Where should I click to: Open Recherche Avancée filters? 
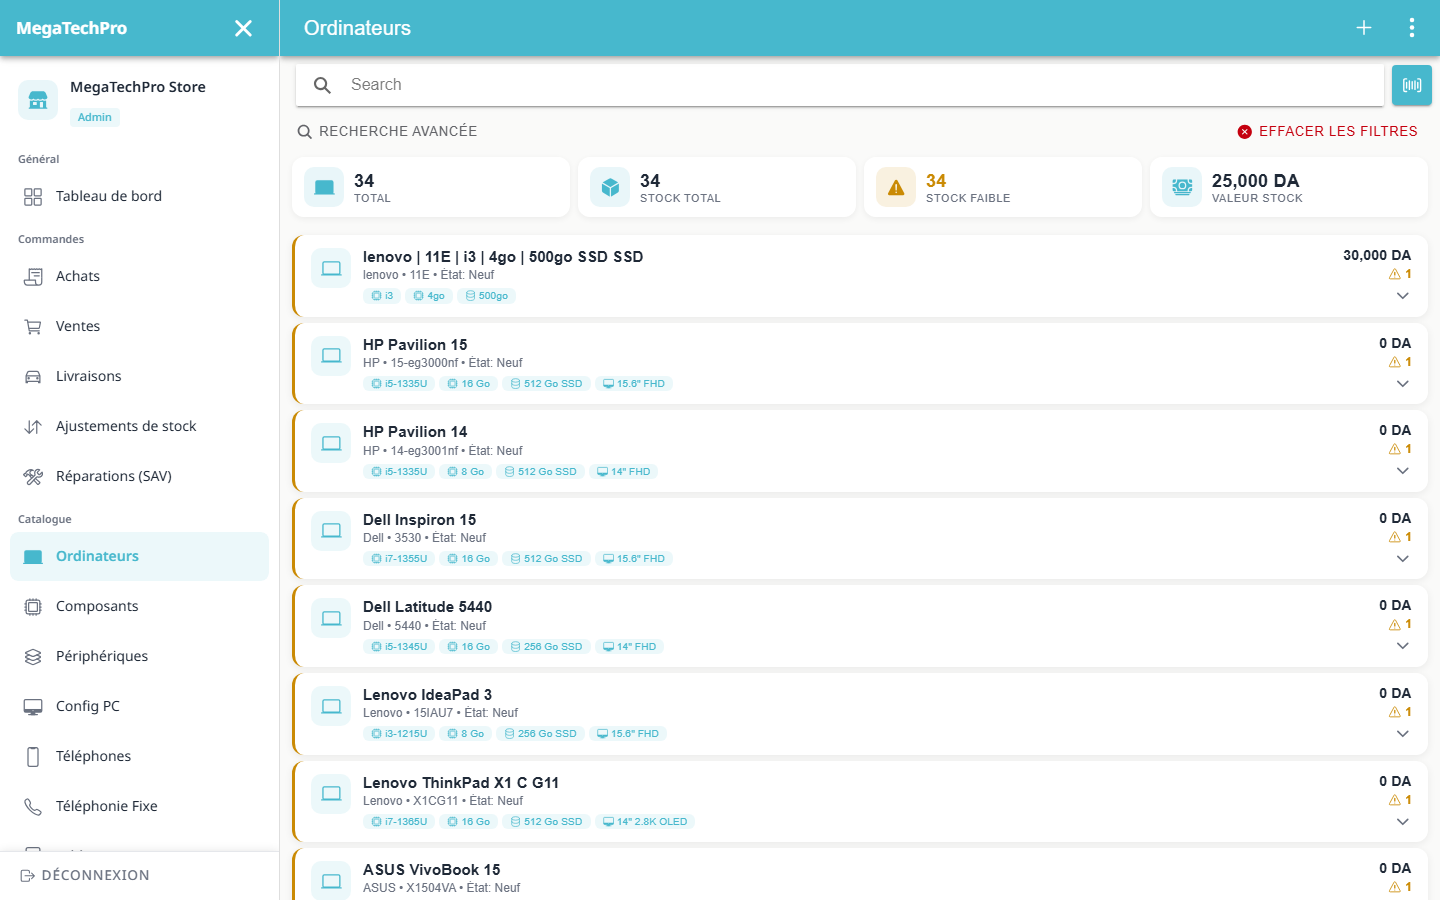tap(387, 131)
